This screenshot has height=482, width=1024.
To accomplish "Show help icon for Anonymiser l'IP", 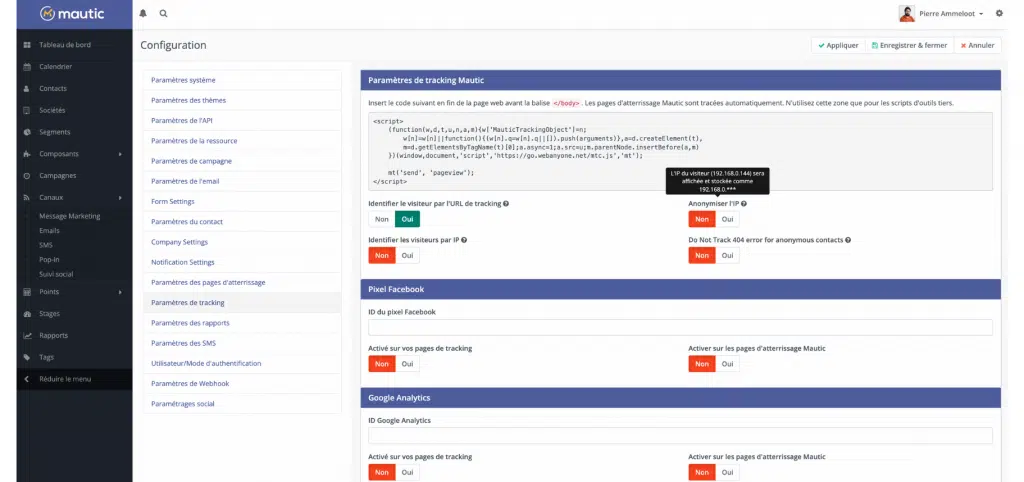I will (744, 204).
